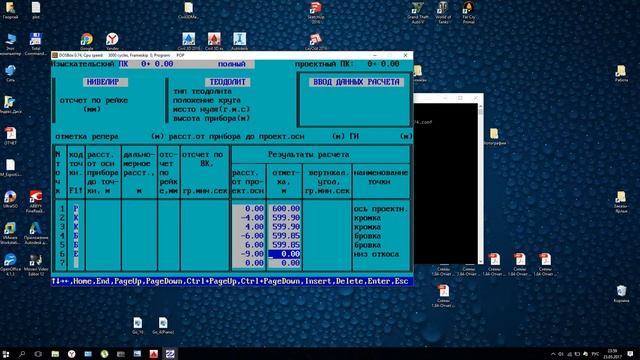Open OpenOffice 4.1.3 desktop shortcut
The image size is (640, 360).
(x=10, y=264)
